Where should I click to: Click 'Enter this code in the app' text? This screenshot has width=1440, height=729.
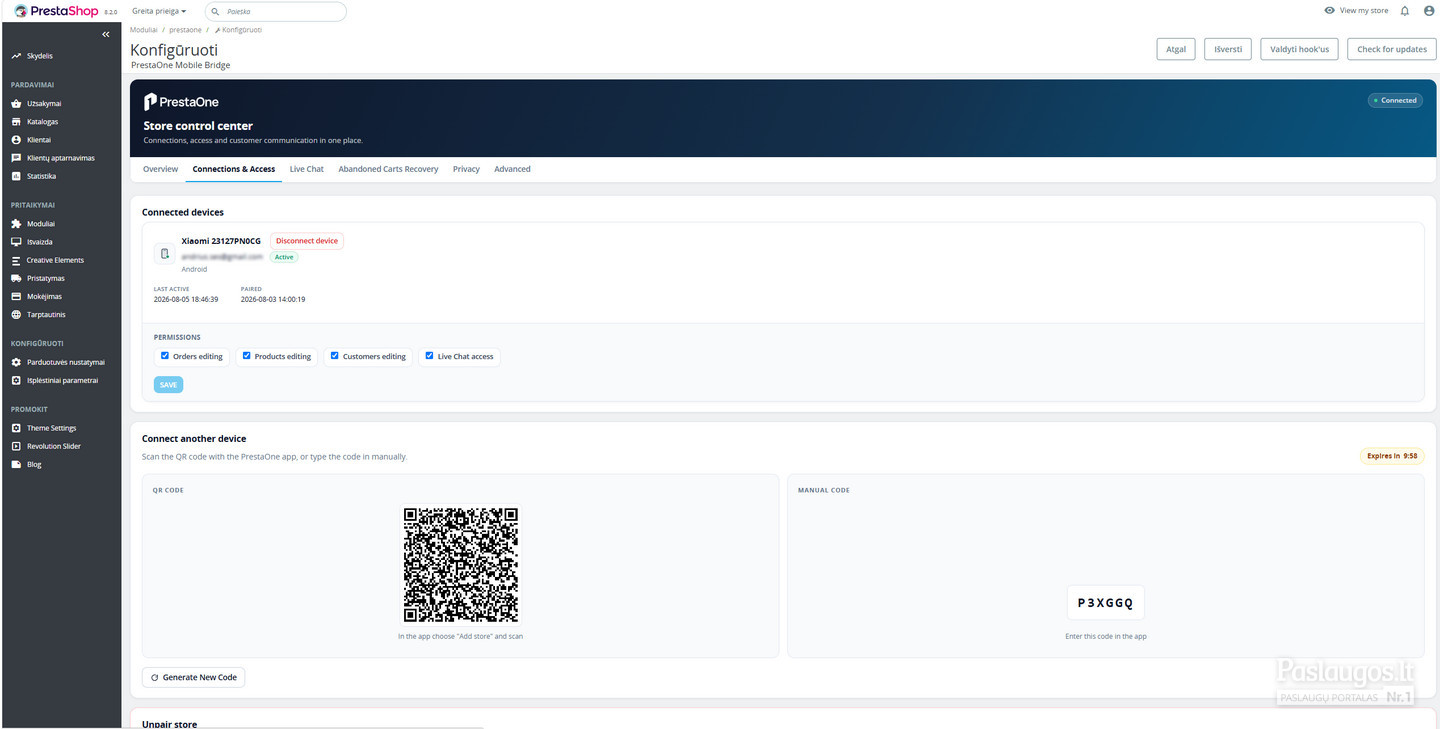pos(1106,636)
